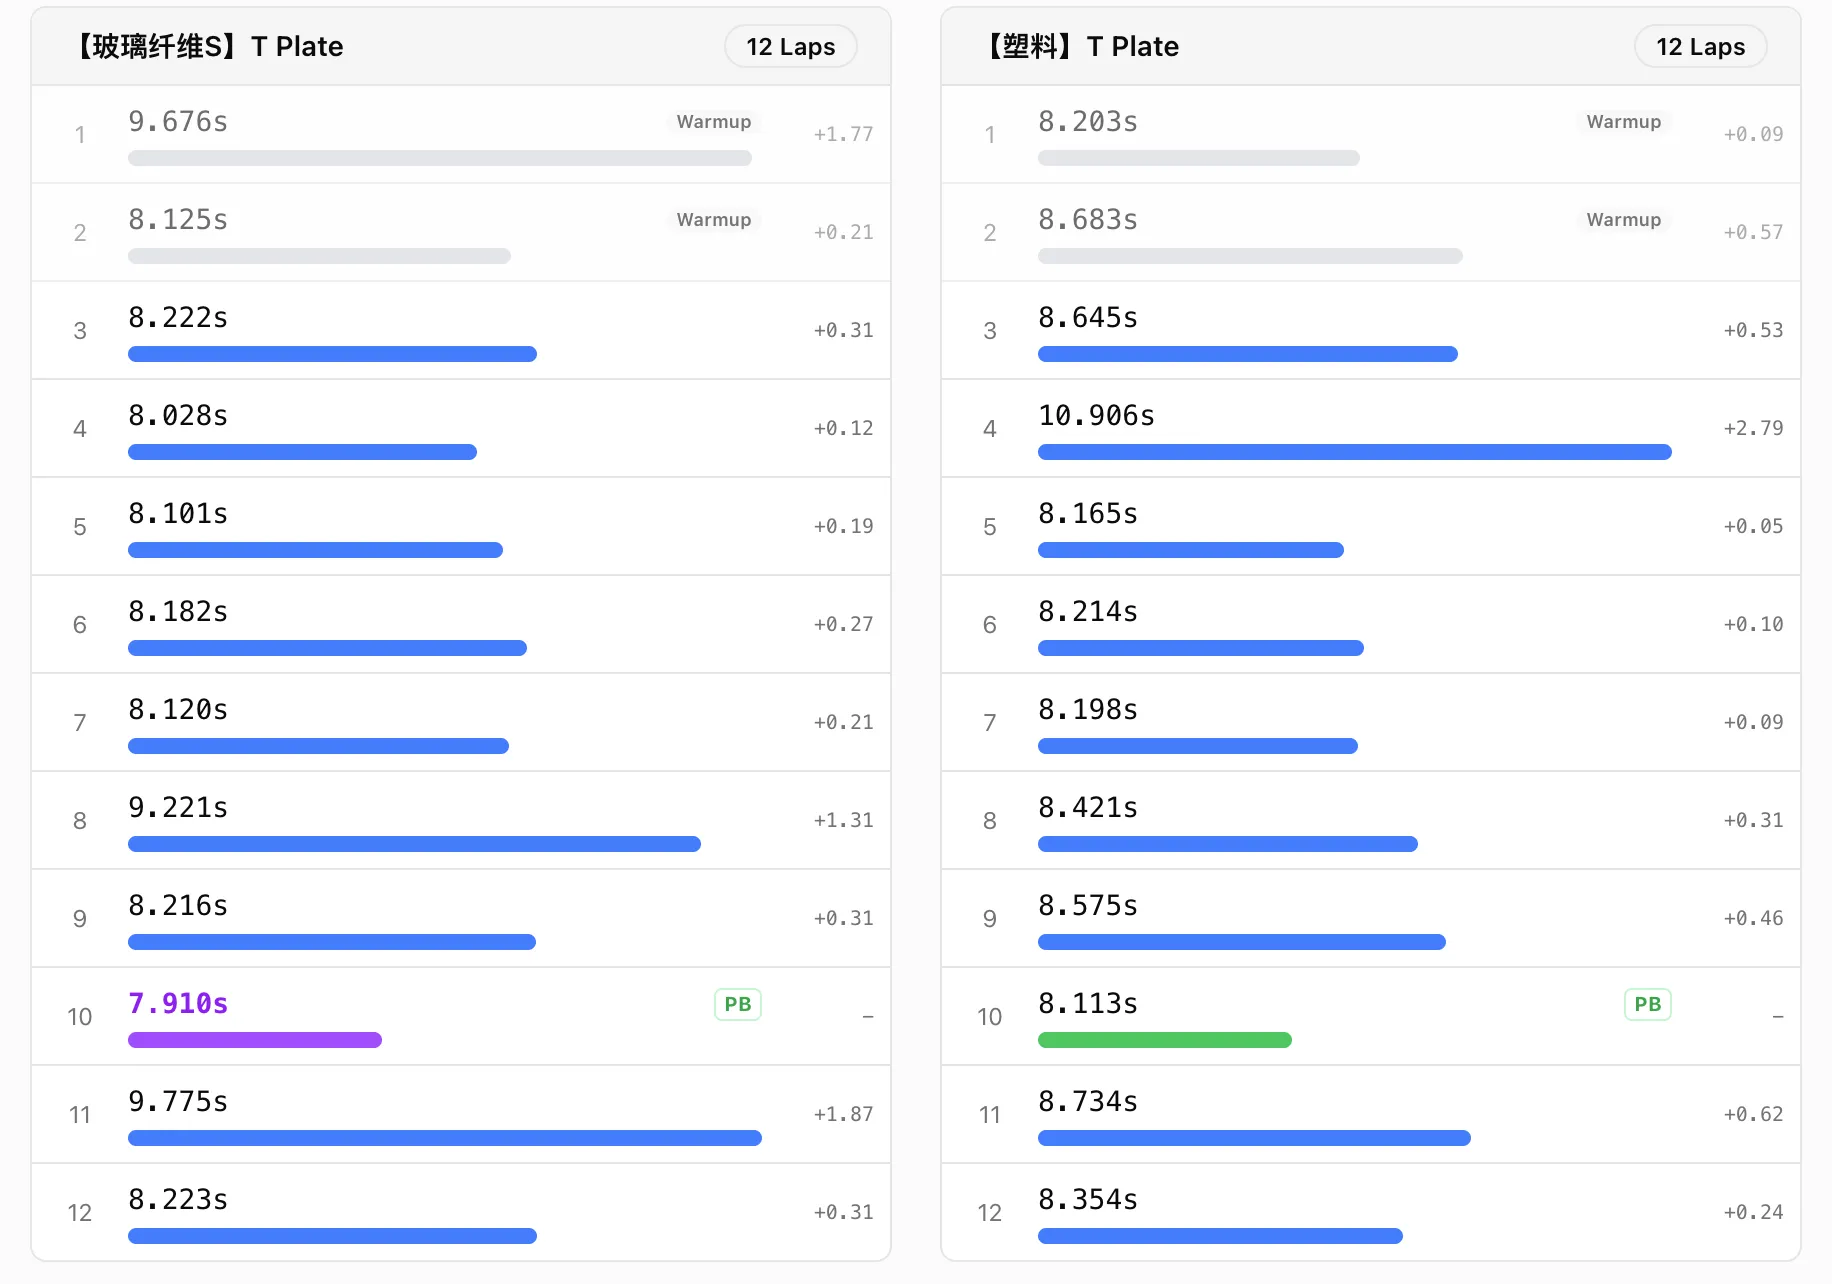Click the purple bar under 7.910s

click(x=255, y=1040)
